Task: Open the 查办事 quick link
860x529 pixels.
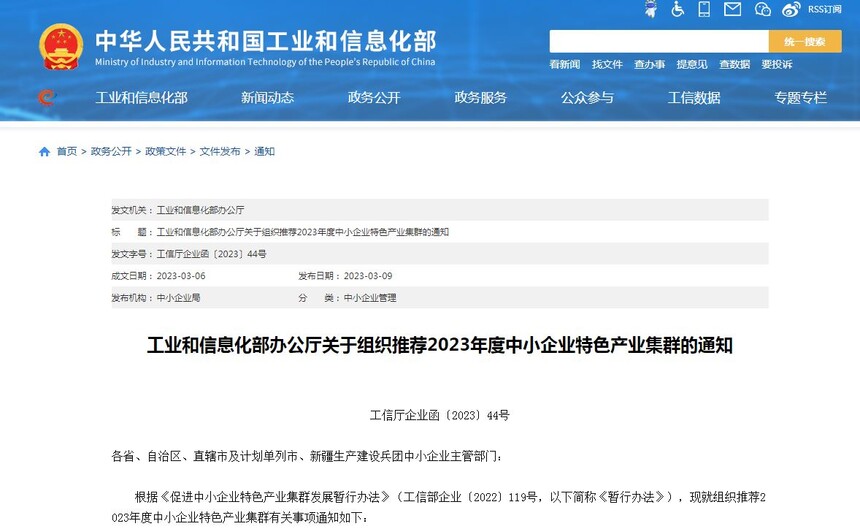Action: (649, 65)
